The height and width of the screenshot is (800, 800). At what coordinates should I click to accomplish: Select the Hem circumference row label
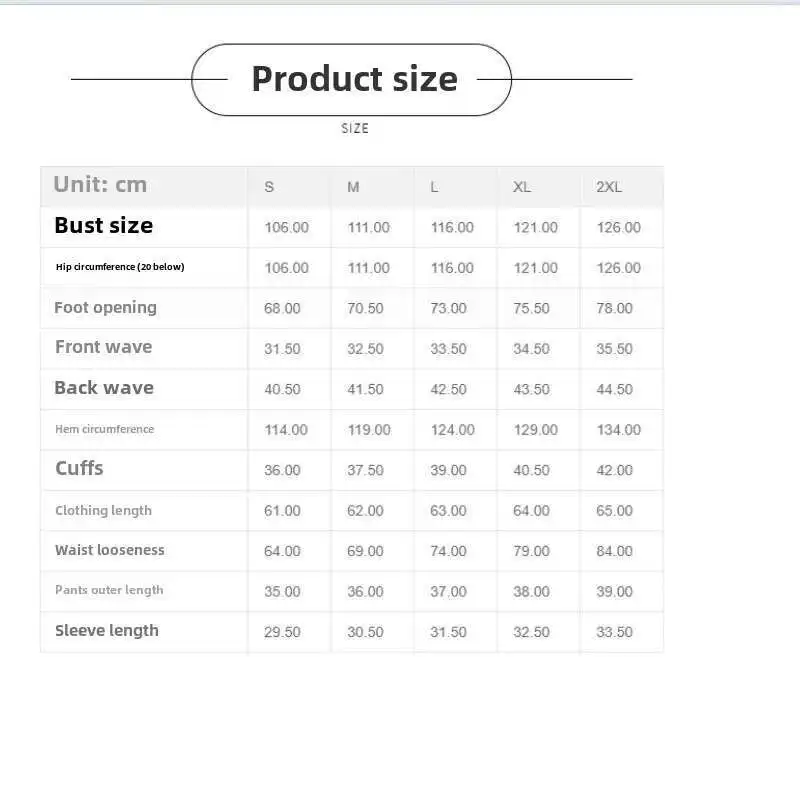pos(105,429)
